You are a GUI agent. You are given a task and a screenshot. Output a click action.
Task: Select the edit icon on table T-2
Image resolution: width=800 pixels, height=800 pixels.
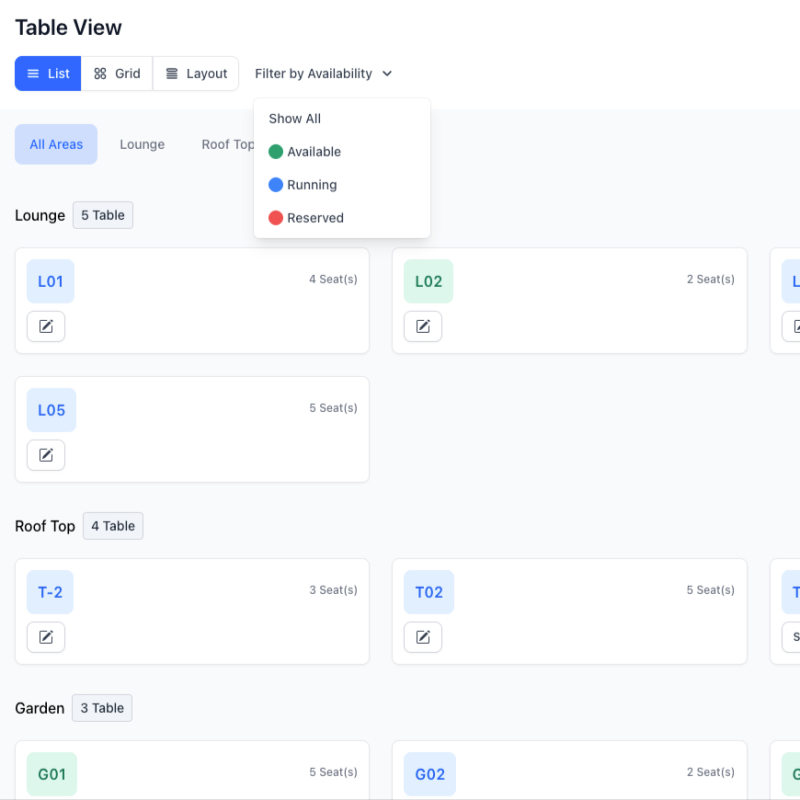(x=46, y=637)
